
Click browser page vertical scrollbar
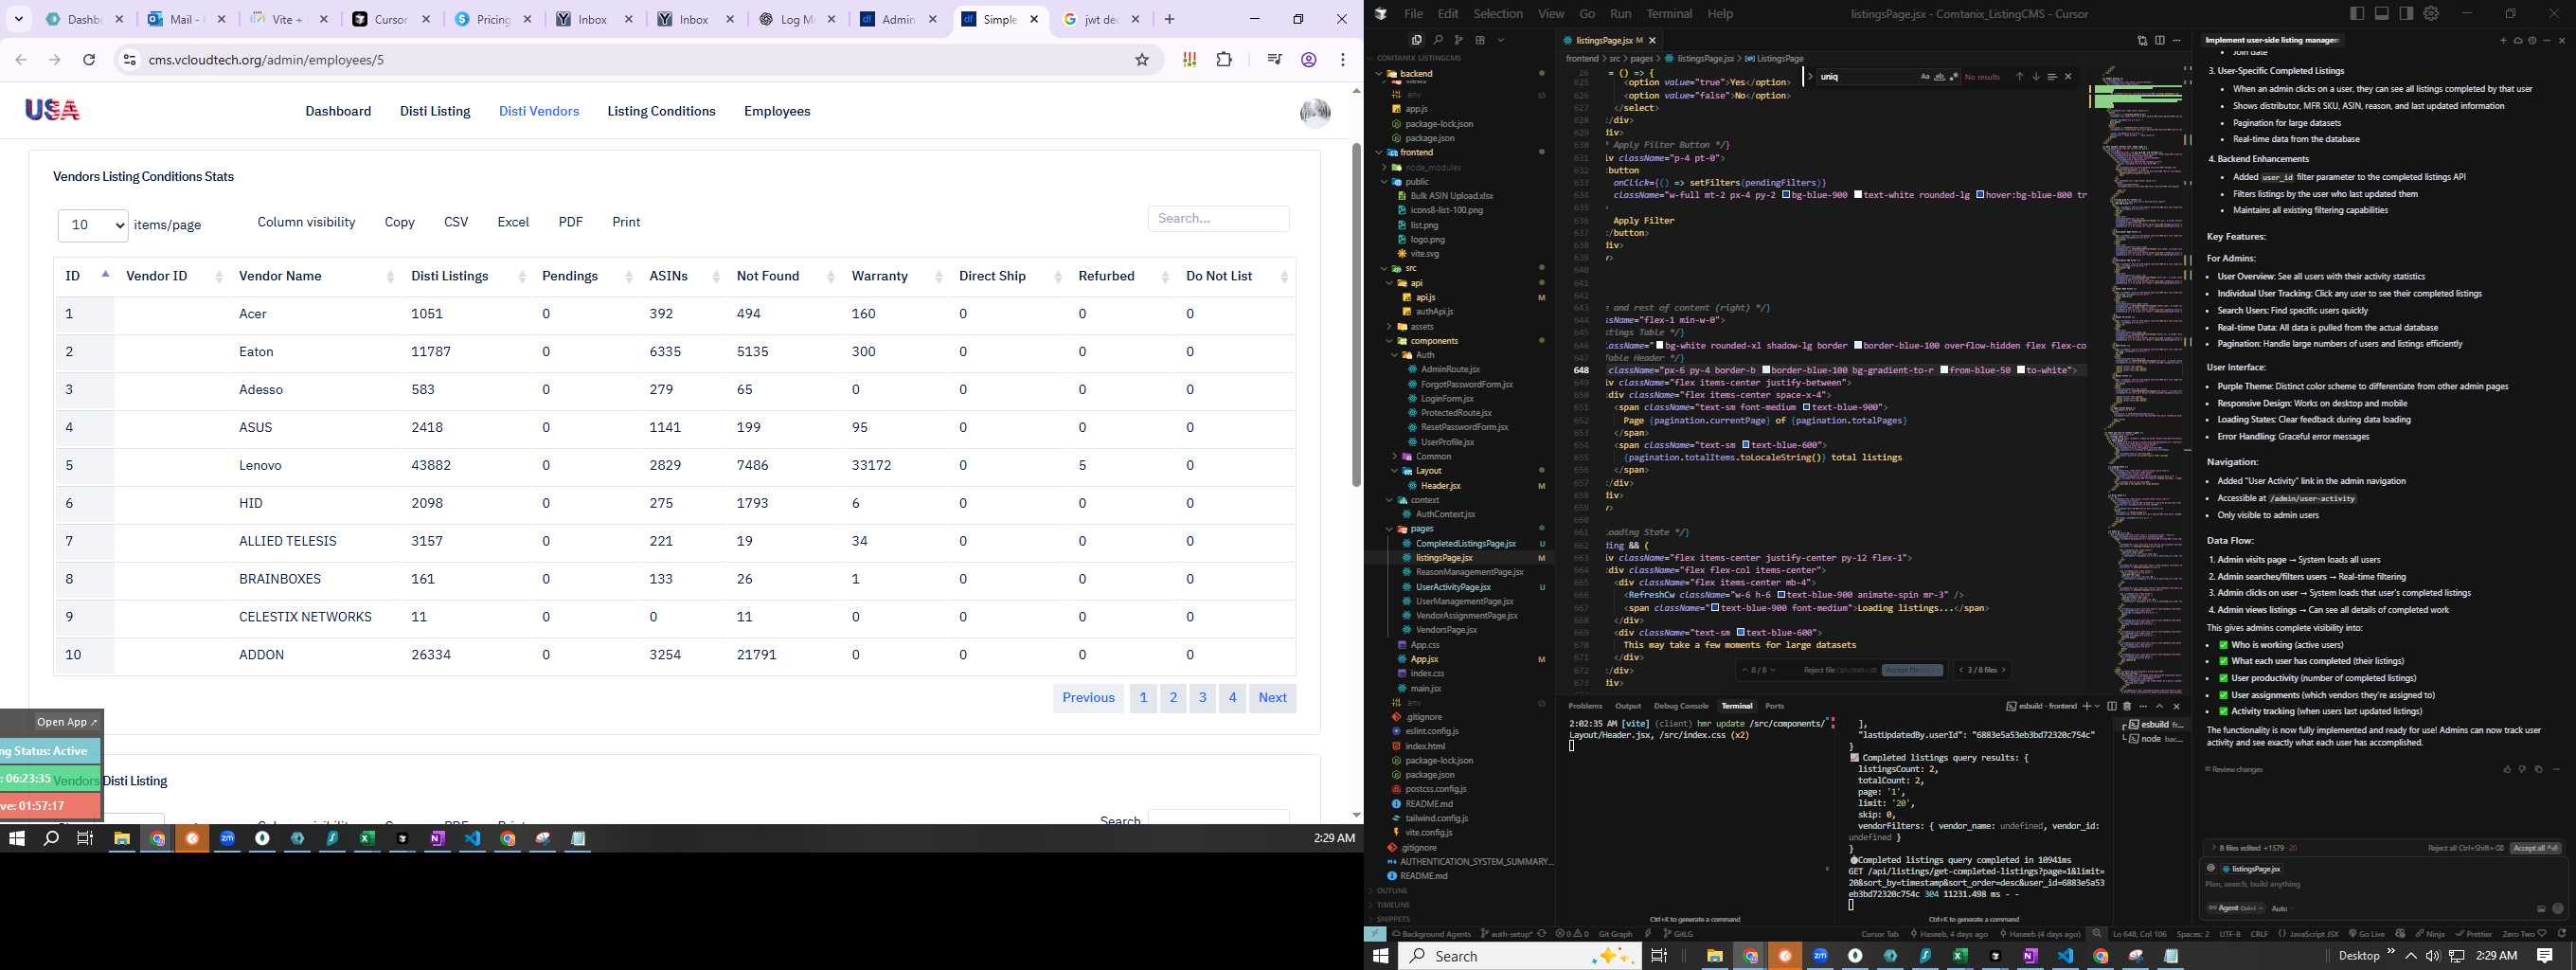coord(1356,314)
